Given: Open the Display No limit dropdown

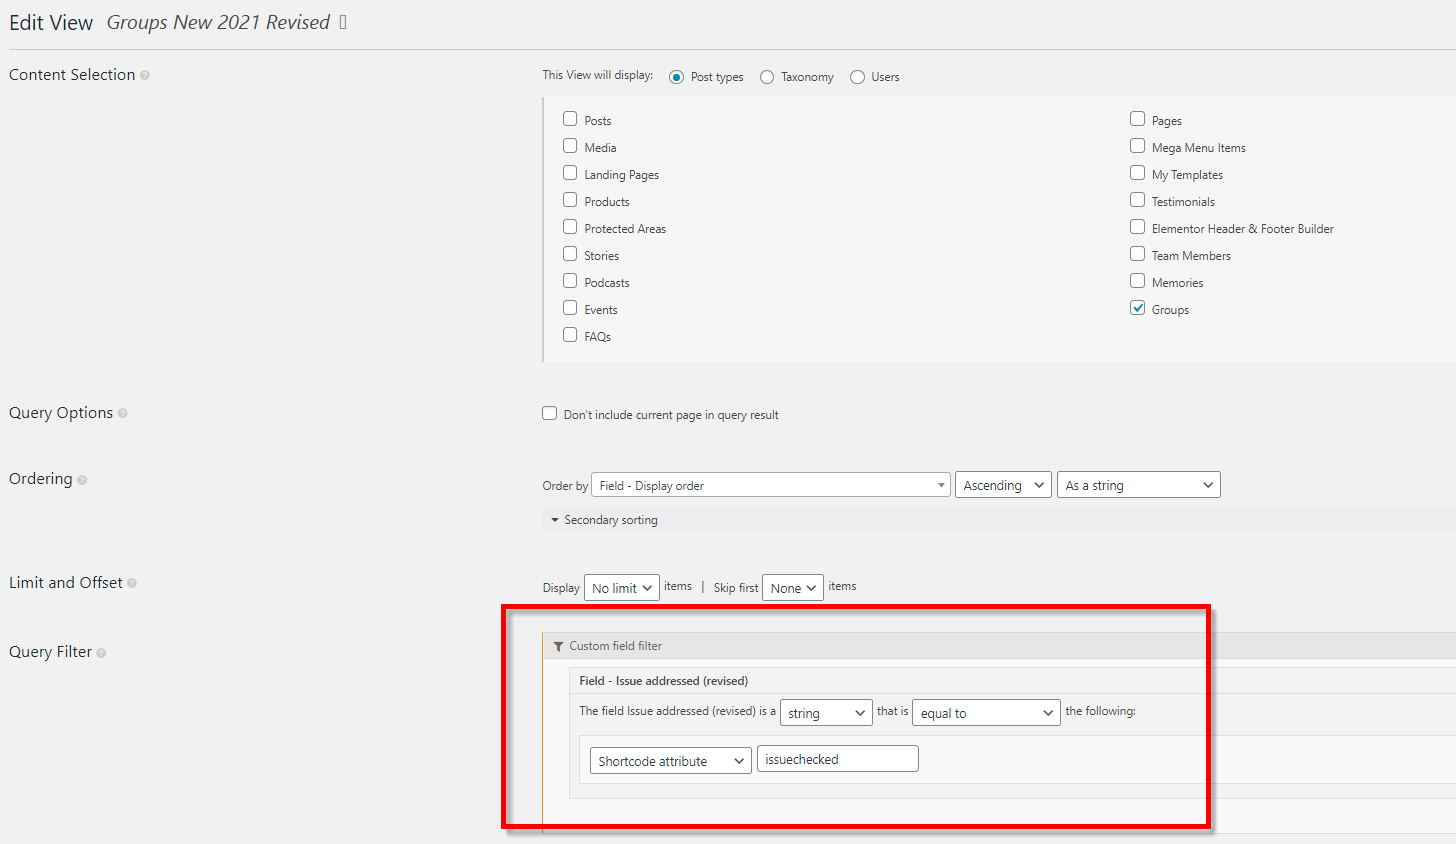Looking at the screenshot, I should click(621, 588).
